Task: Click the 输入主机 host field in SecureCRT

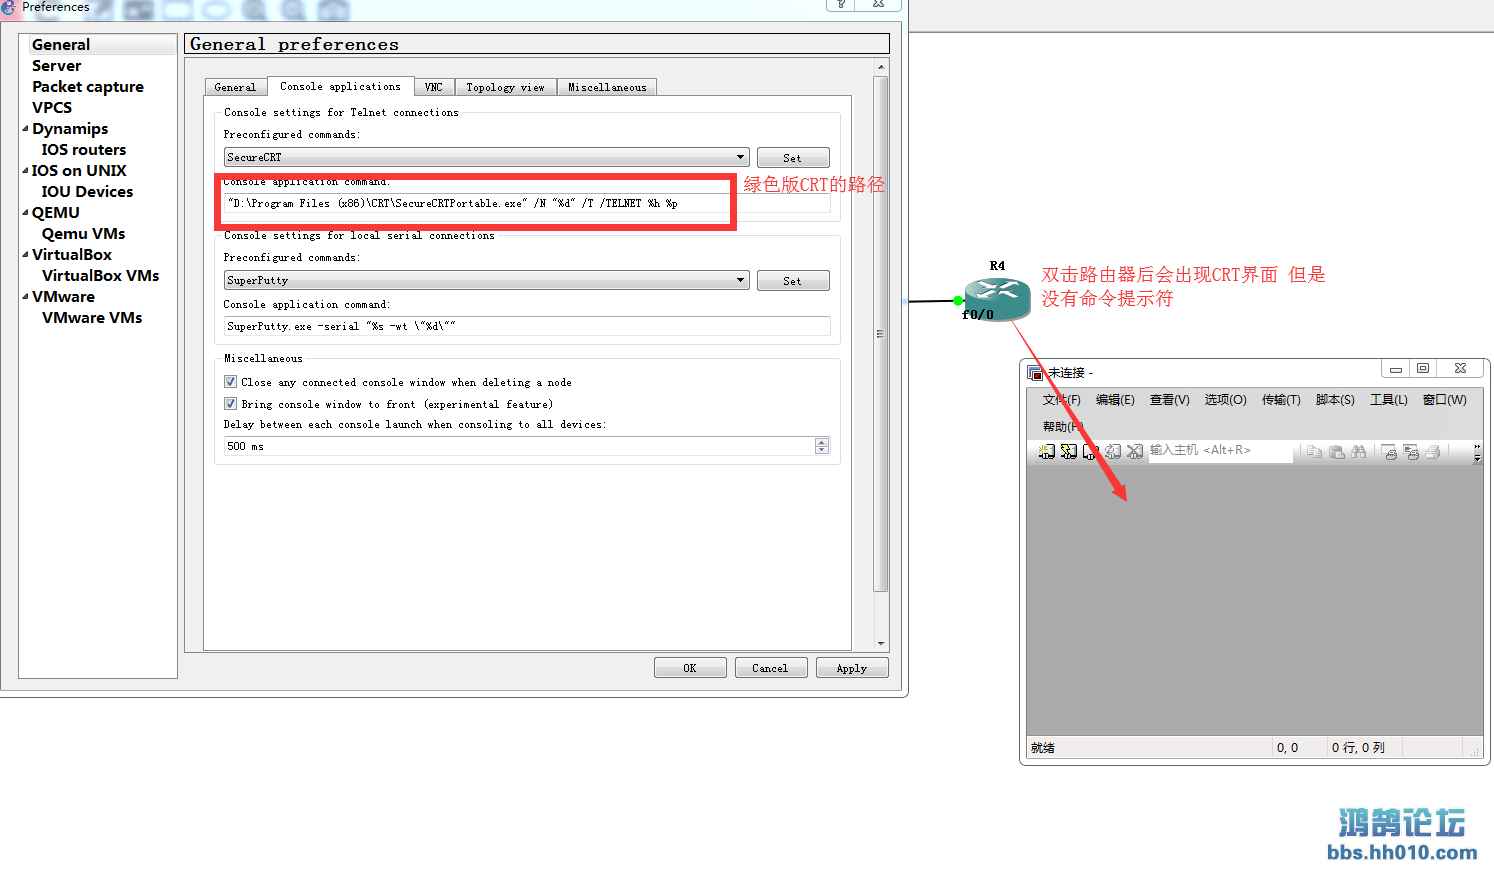Action: coord(1220,451)
